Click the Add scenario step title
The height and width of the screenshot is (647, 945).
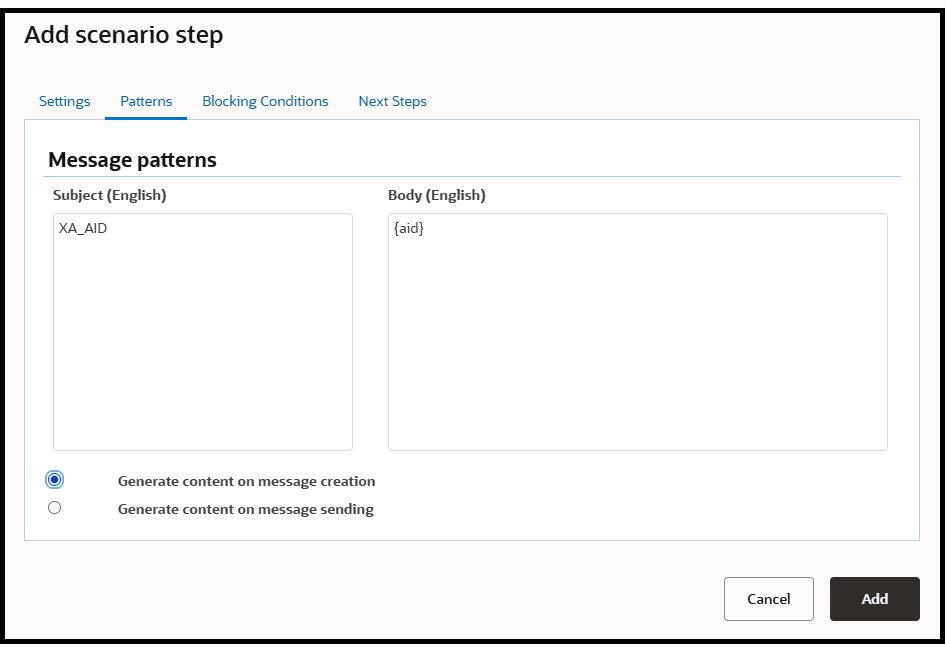[x=124, y=34]
